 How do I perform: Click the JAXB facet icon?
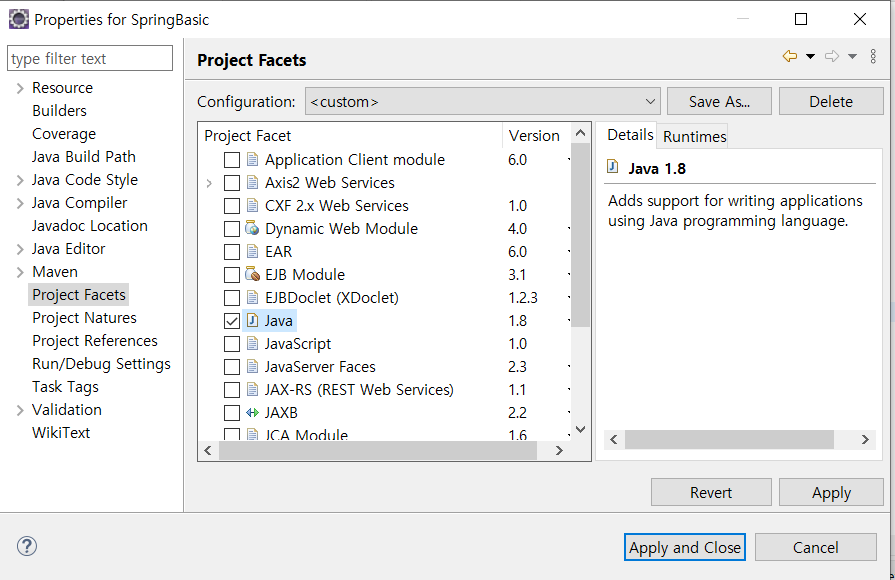click(252, 412)
